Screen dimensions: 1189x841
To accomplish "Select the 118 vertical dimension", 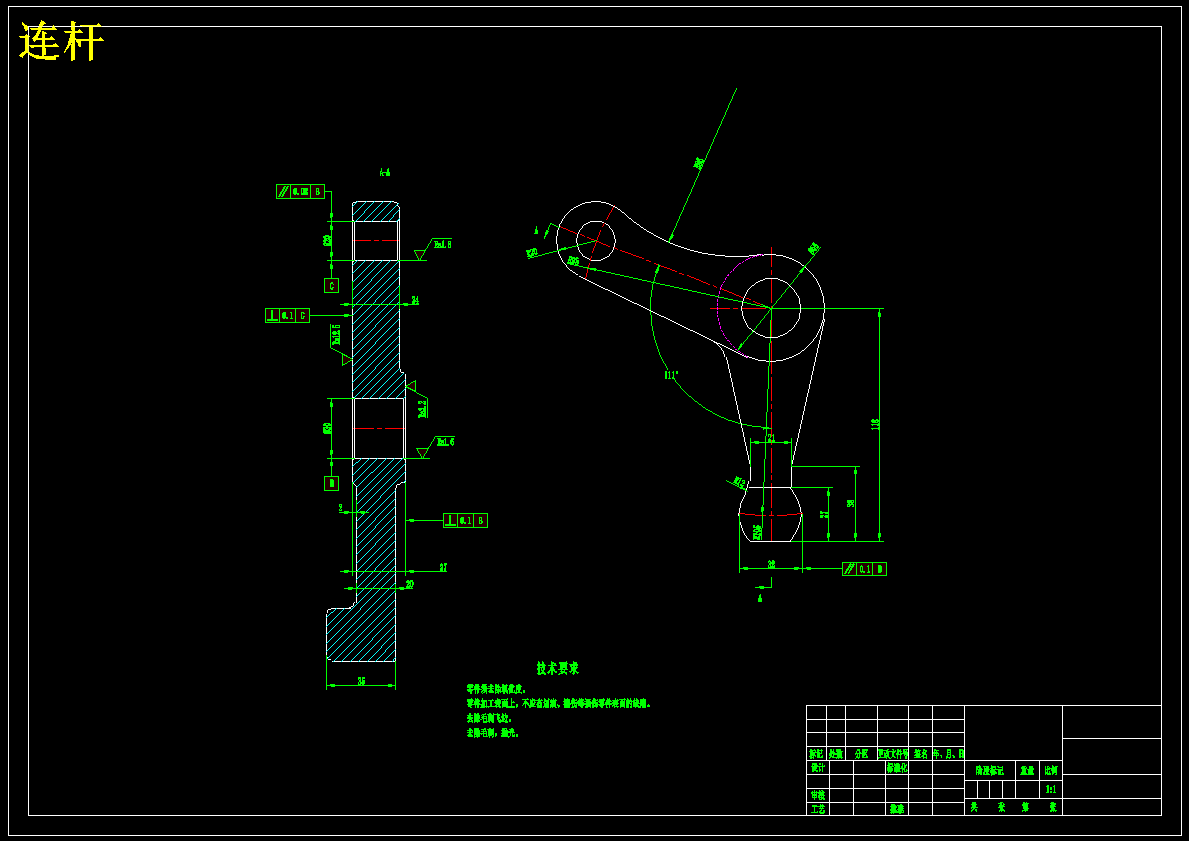I will click(x=875, y=425).
